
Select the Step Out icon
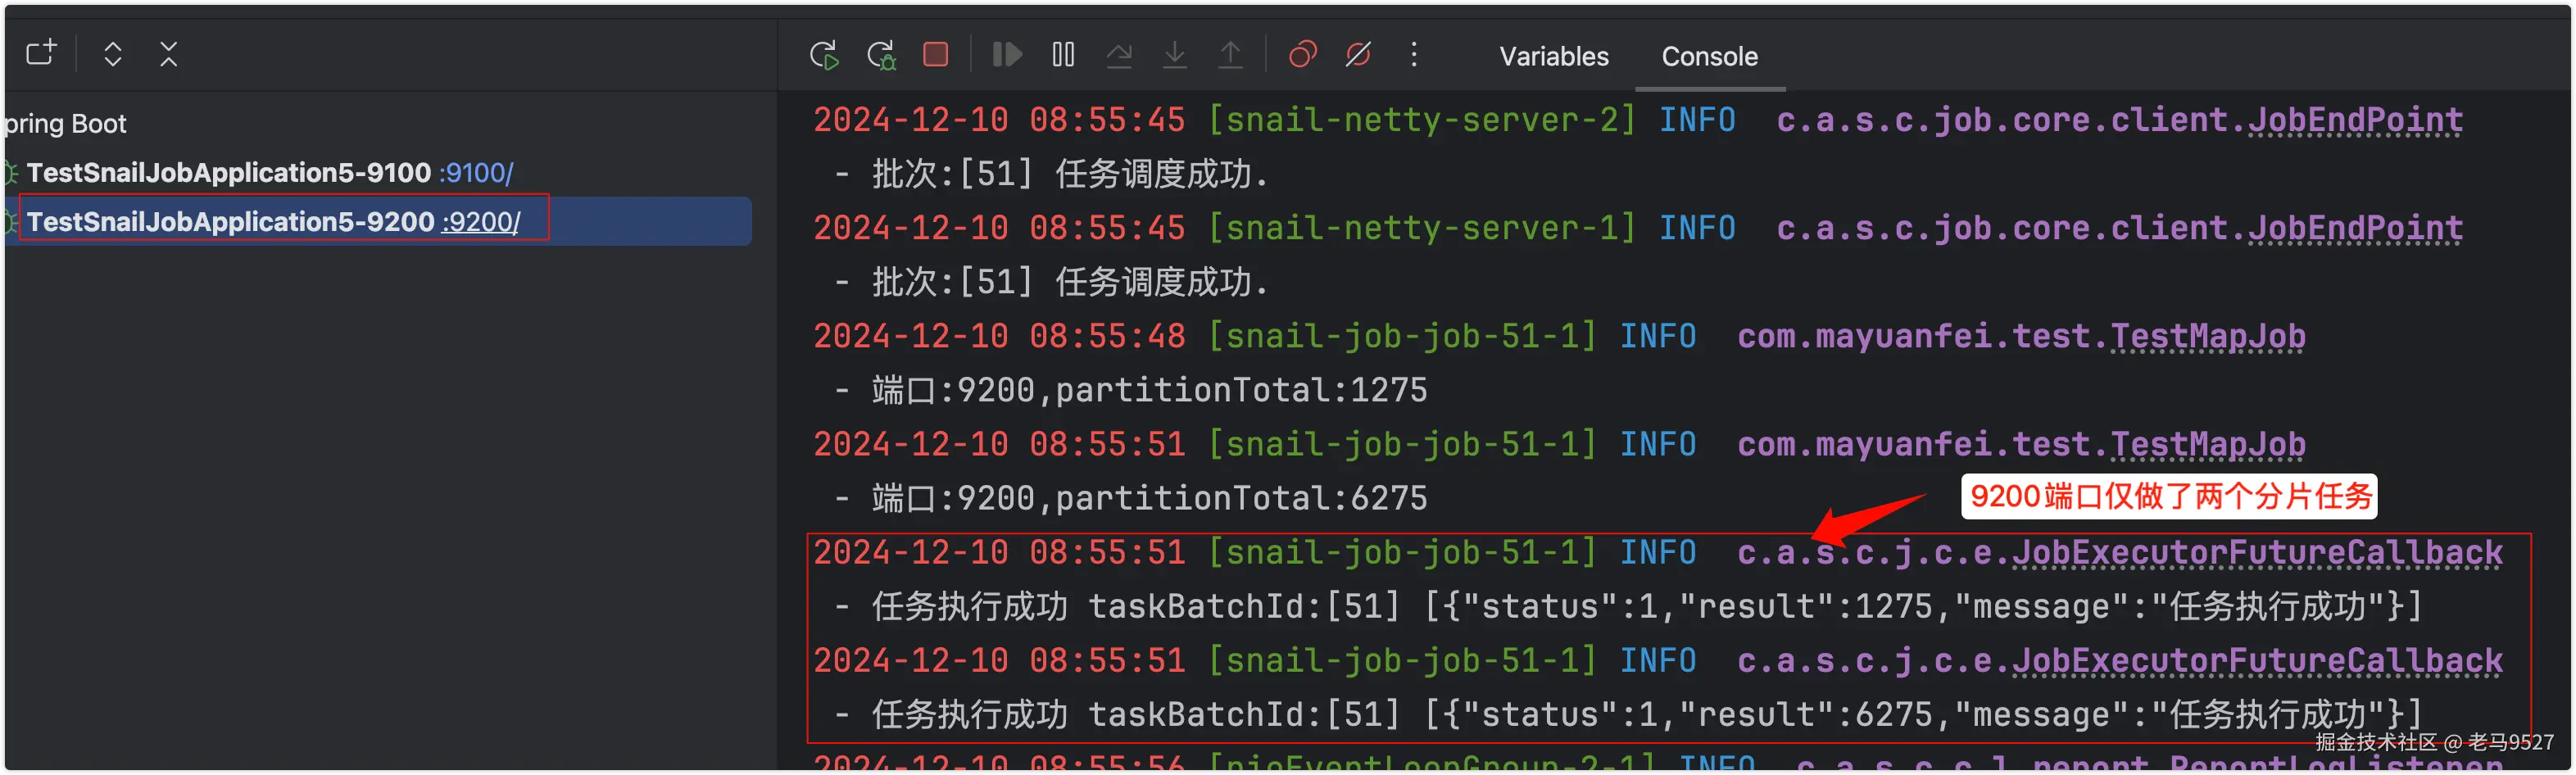pyautogui.click(x=1231, y=54)
